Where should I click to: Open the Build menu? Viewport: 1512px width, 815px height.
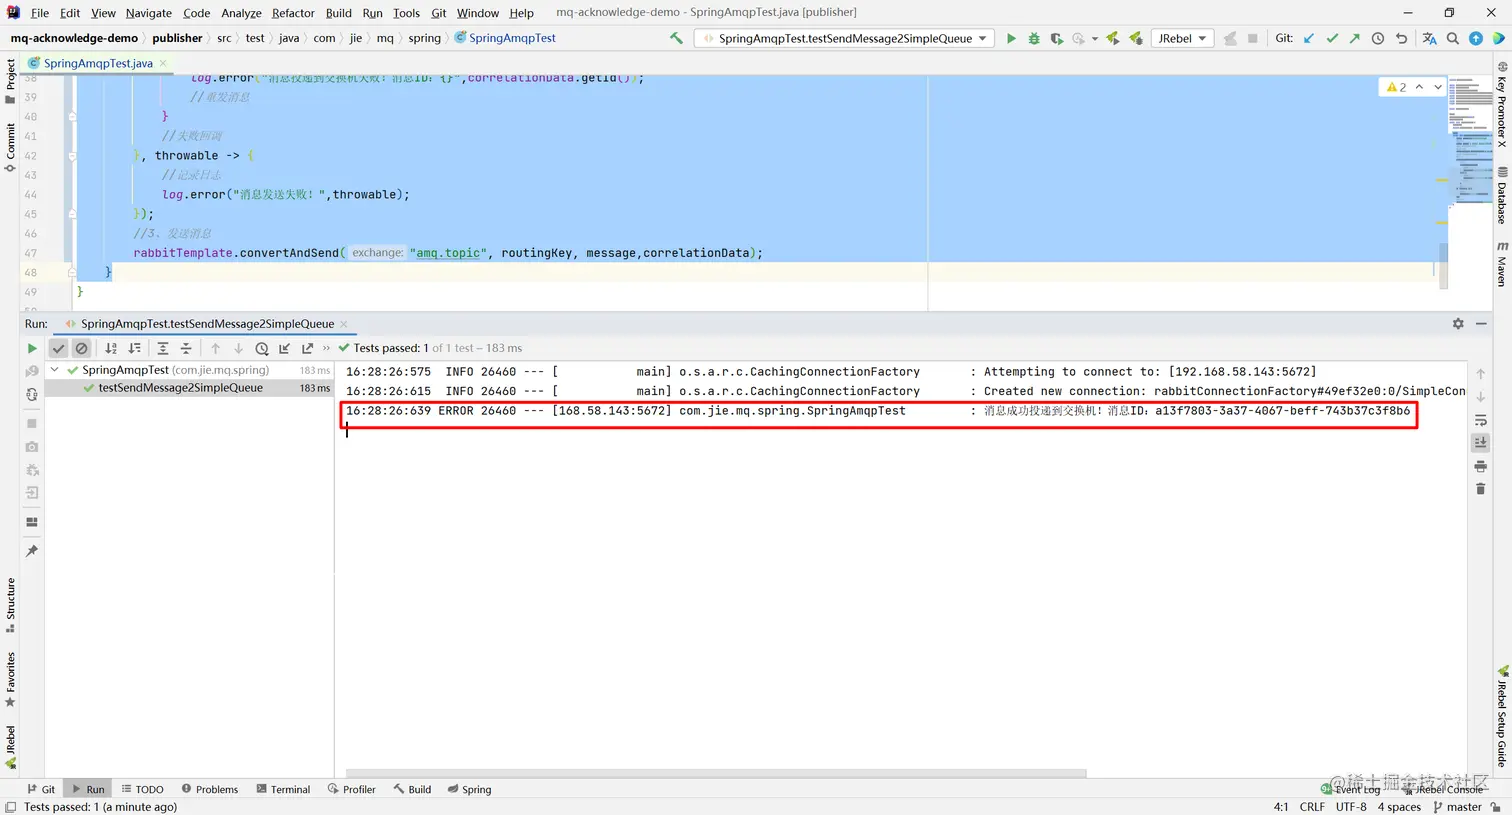[x=339, y=13]
